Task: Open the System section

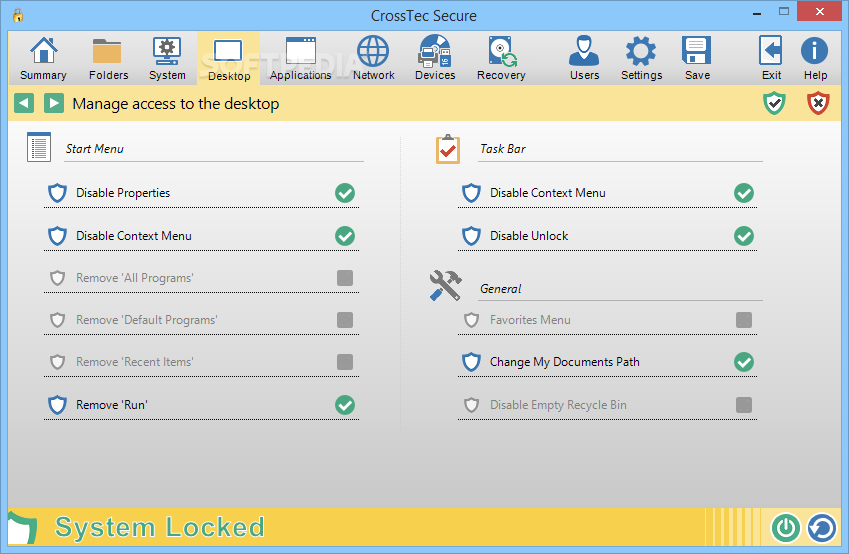Action: pos(167,58)
